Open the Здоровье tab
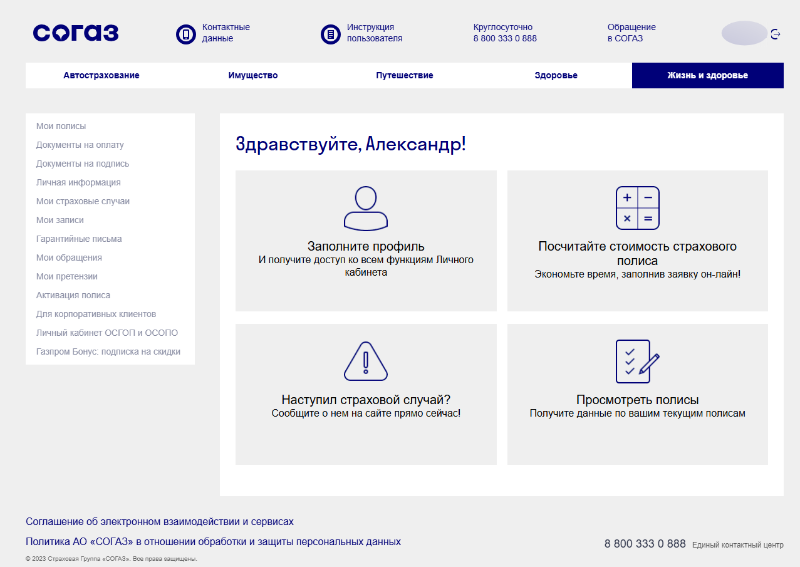The image size is (800, 567). point(556,76)
